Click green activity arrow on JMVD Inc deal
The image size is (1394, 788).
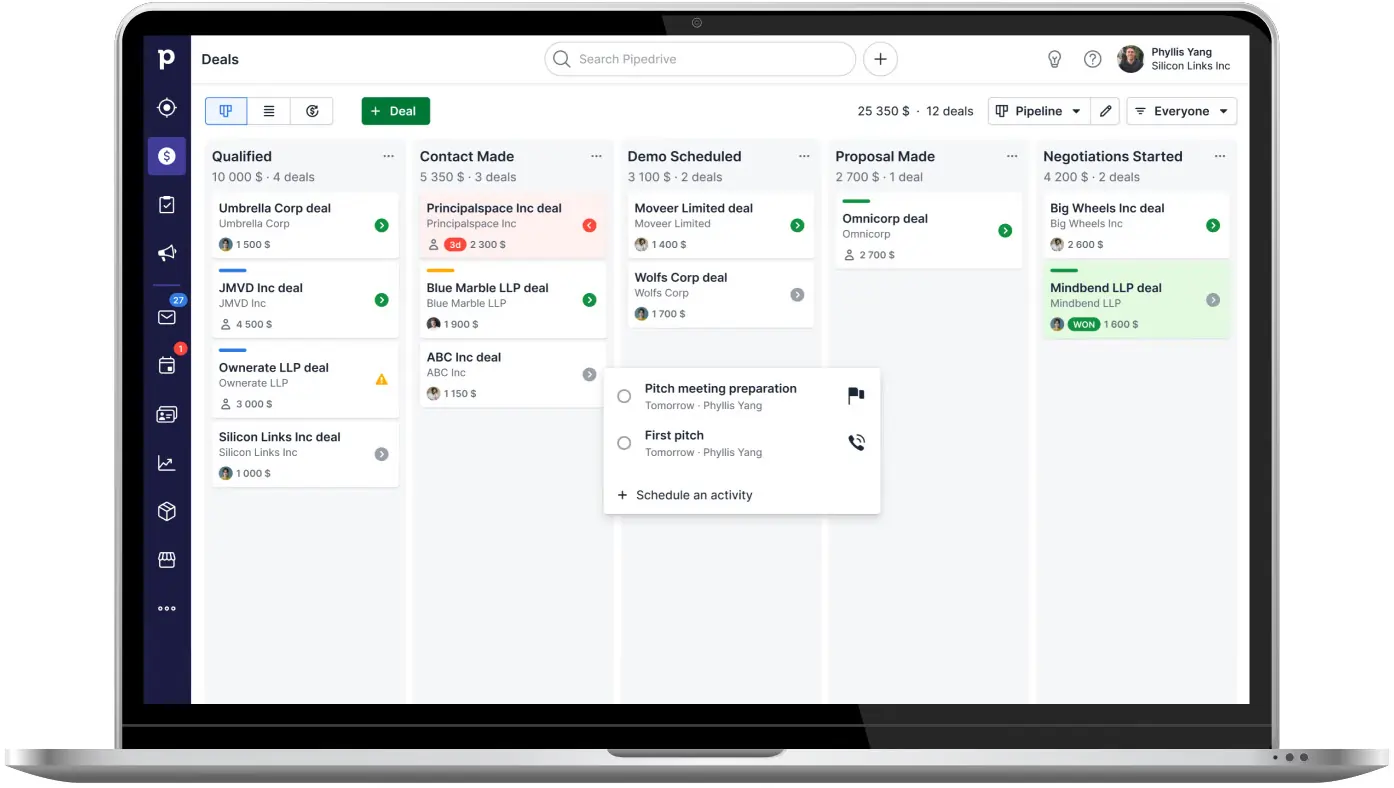pos(381,300)
